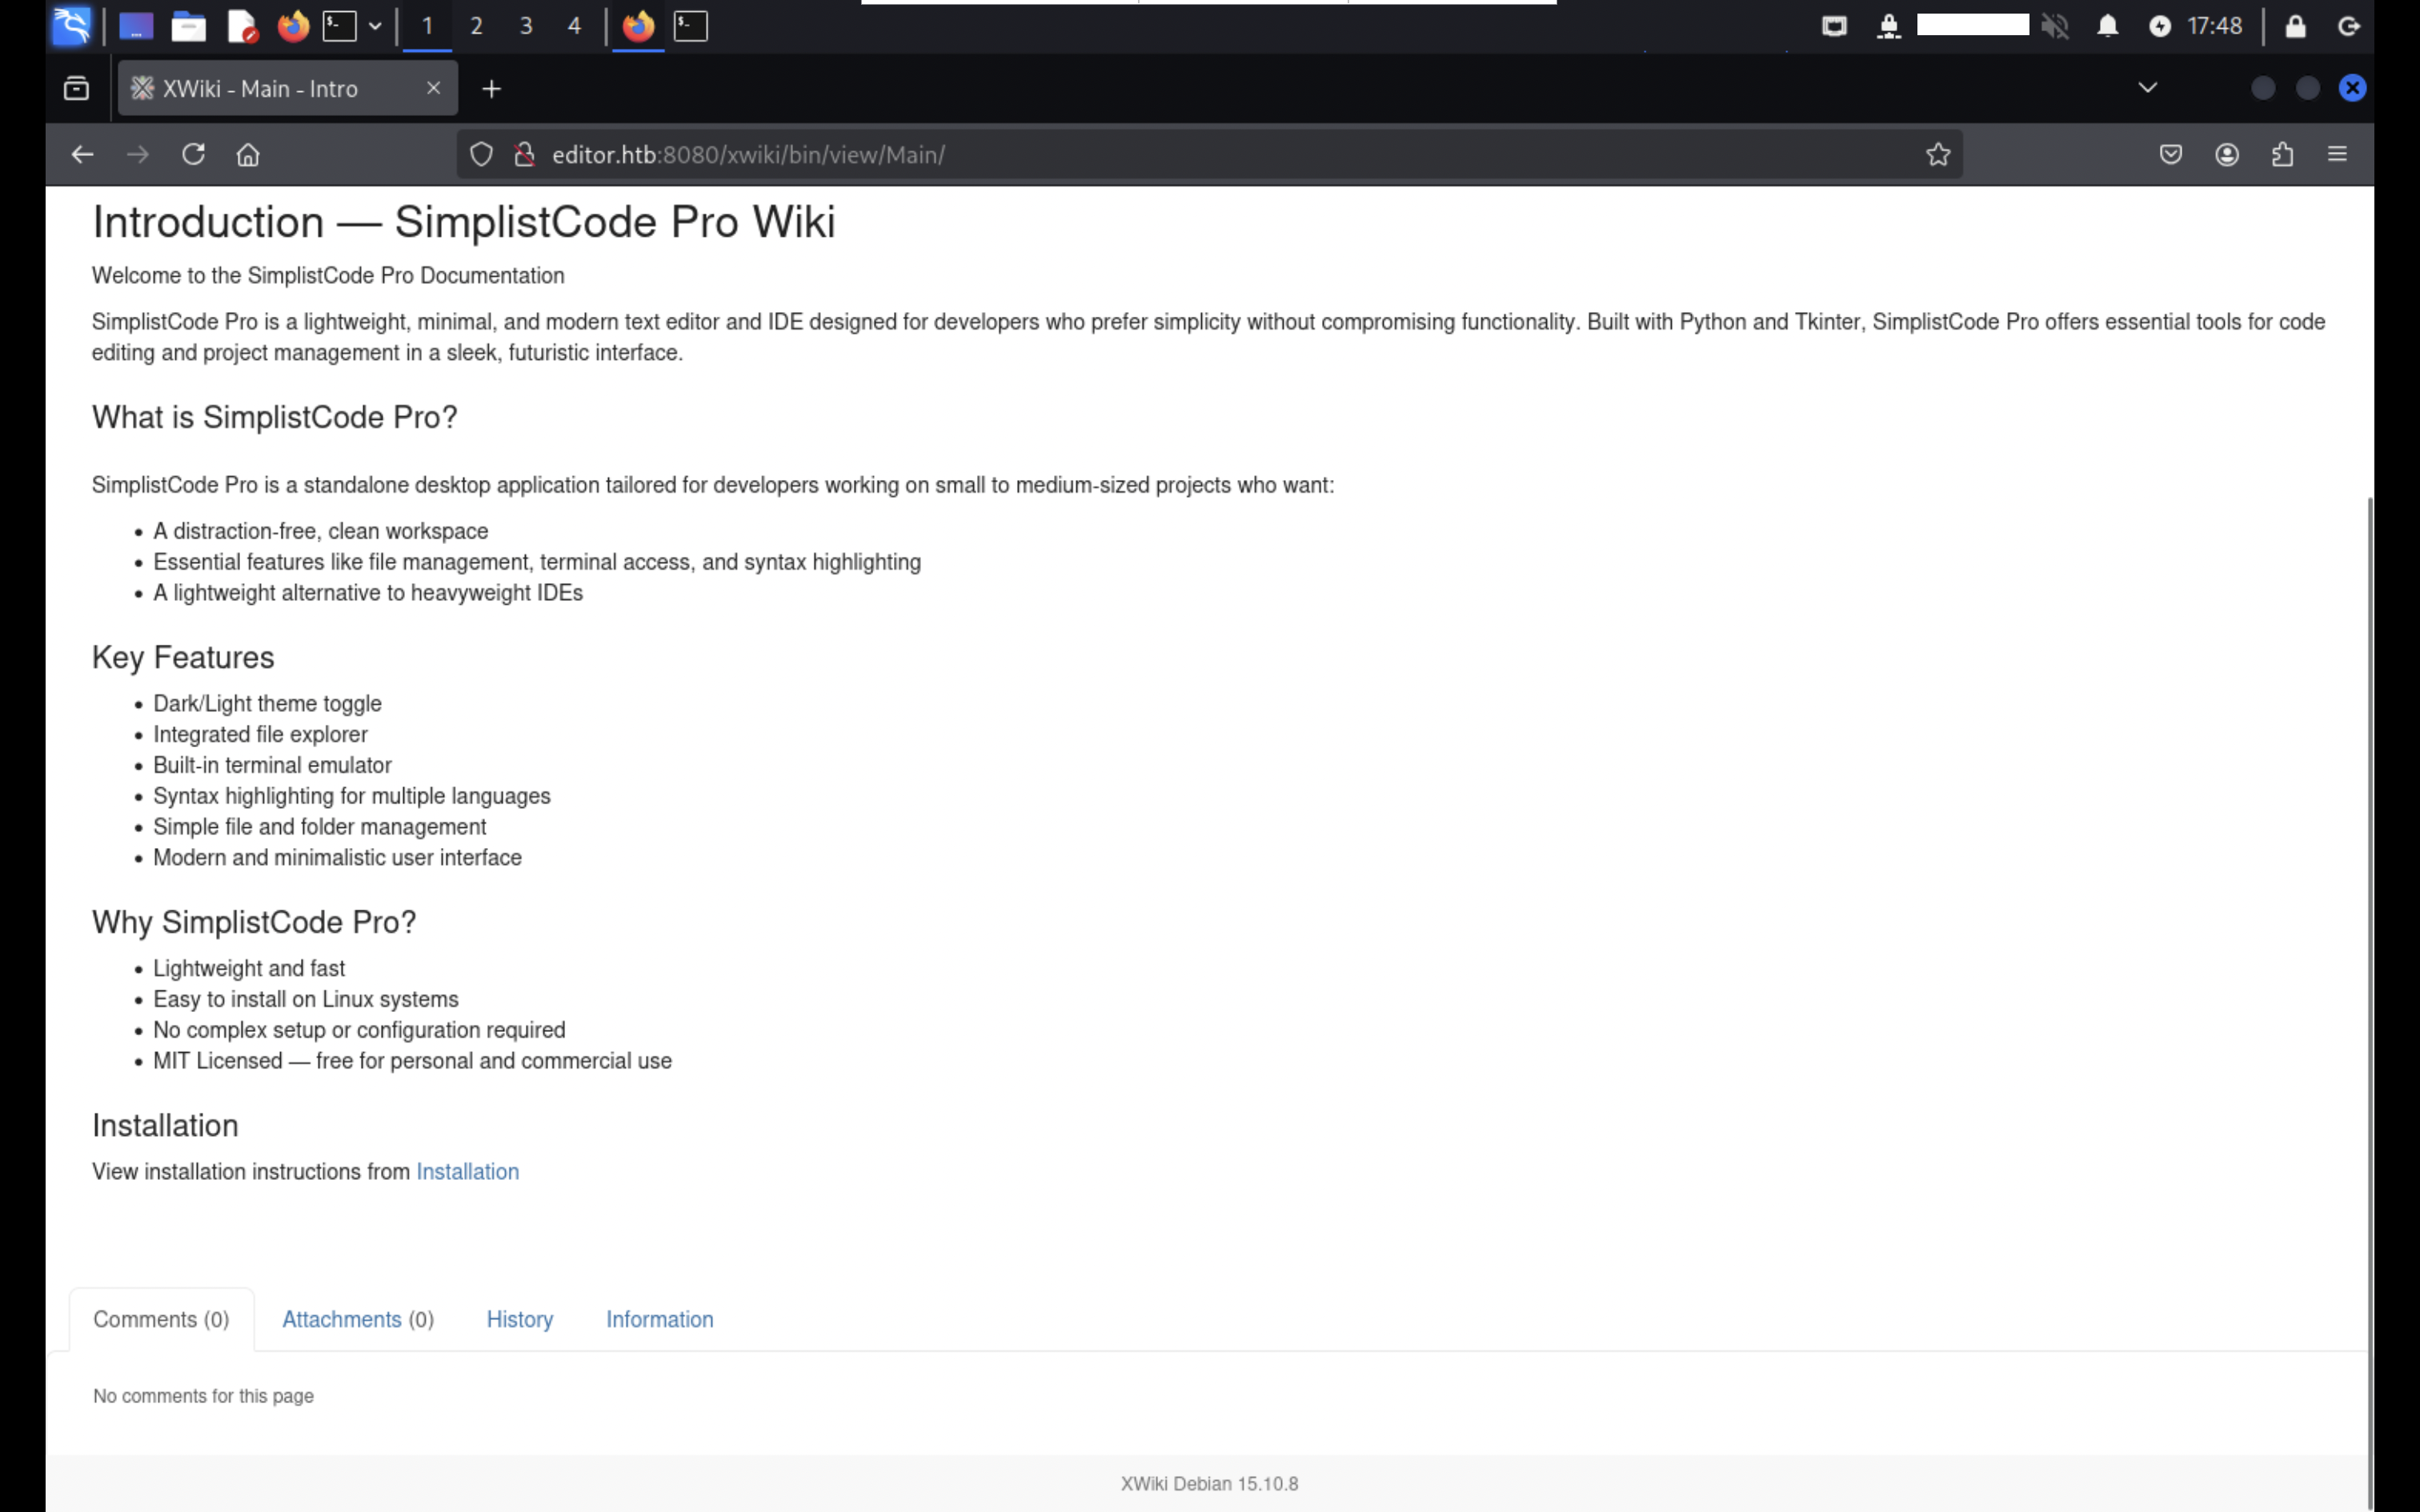Bookmark this page with the star icon
The width and height of the screenshot is (2420, 1512).
click(x=1938, y=154)
